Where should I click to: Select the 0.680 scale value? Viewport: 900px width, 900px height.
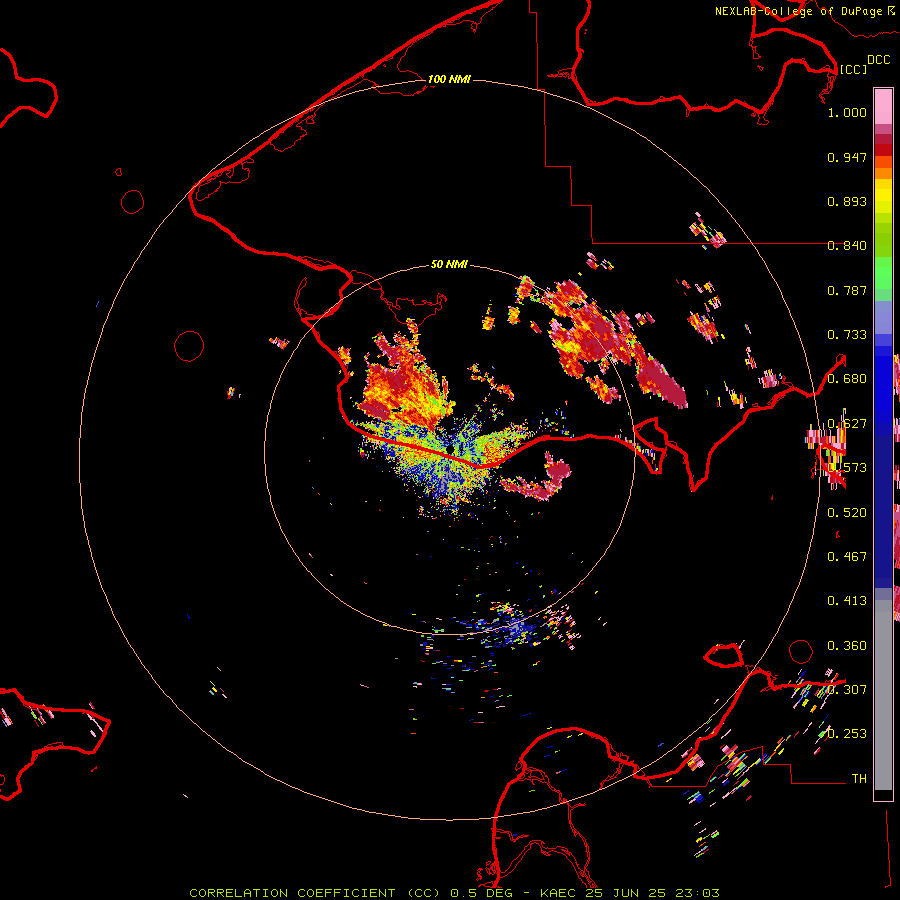coord(847,379)
